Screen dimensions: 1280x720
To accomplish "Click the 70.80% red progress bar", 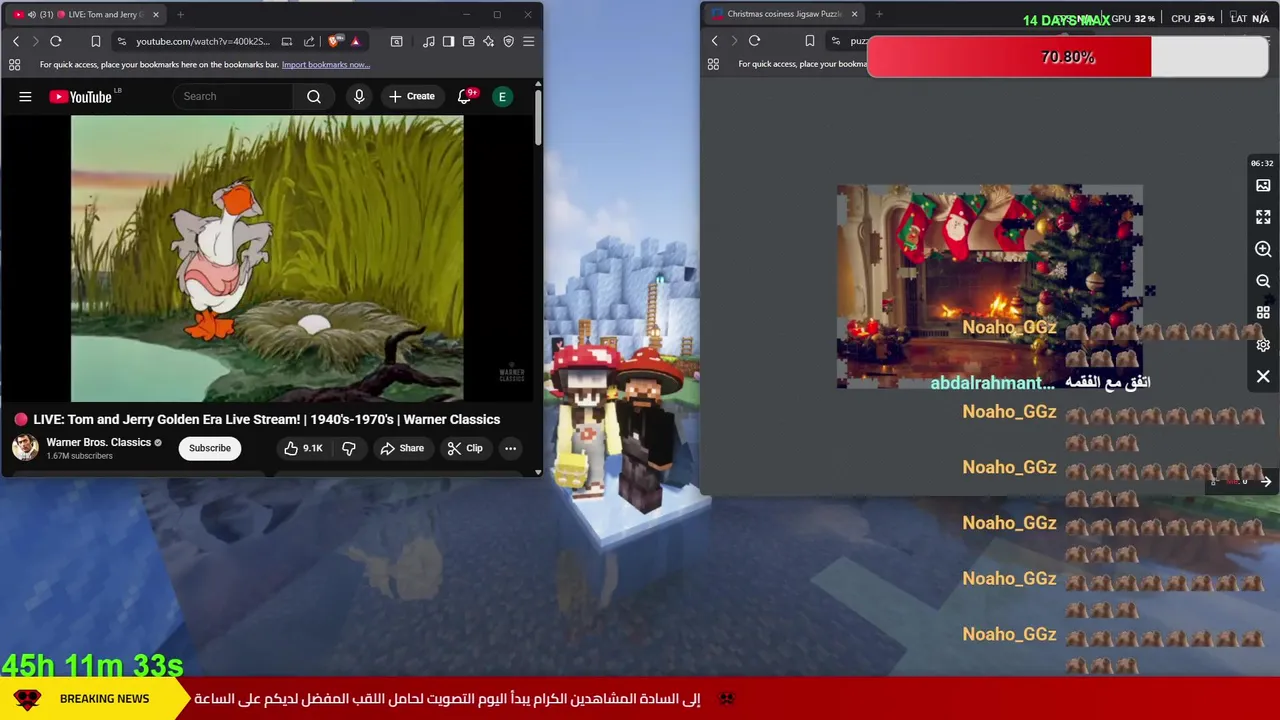I will (1068, 57).
